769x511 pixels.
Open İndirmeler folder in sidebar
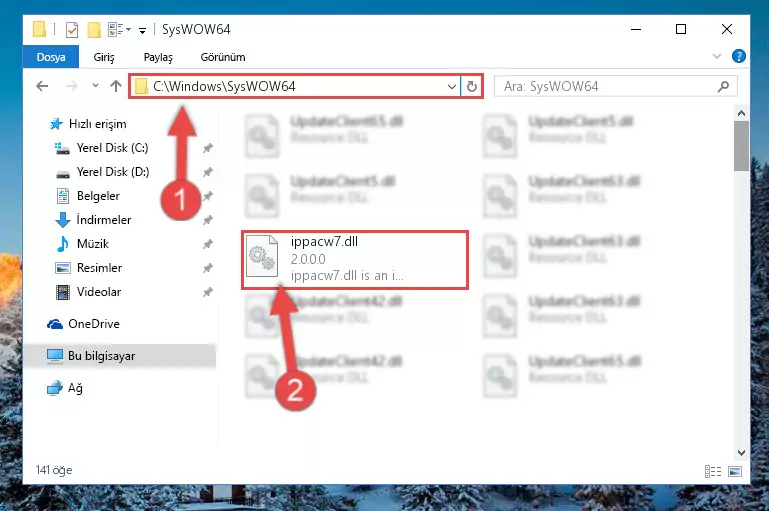[x=103, y=220]
